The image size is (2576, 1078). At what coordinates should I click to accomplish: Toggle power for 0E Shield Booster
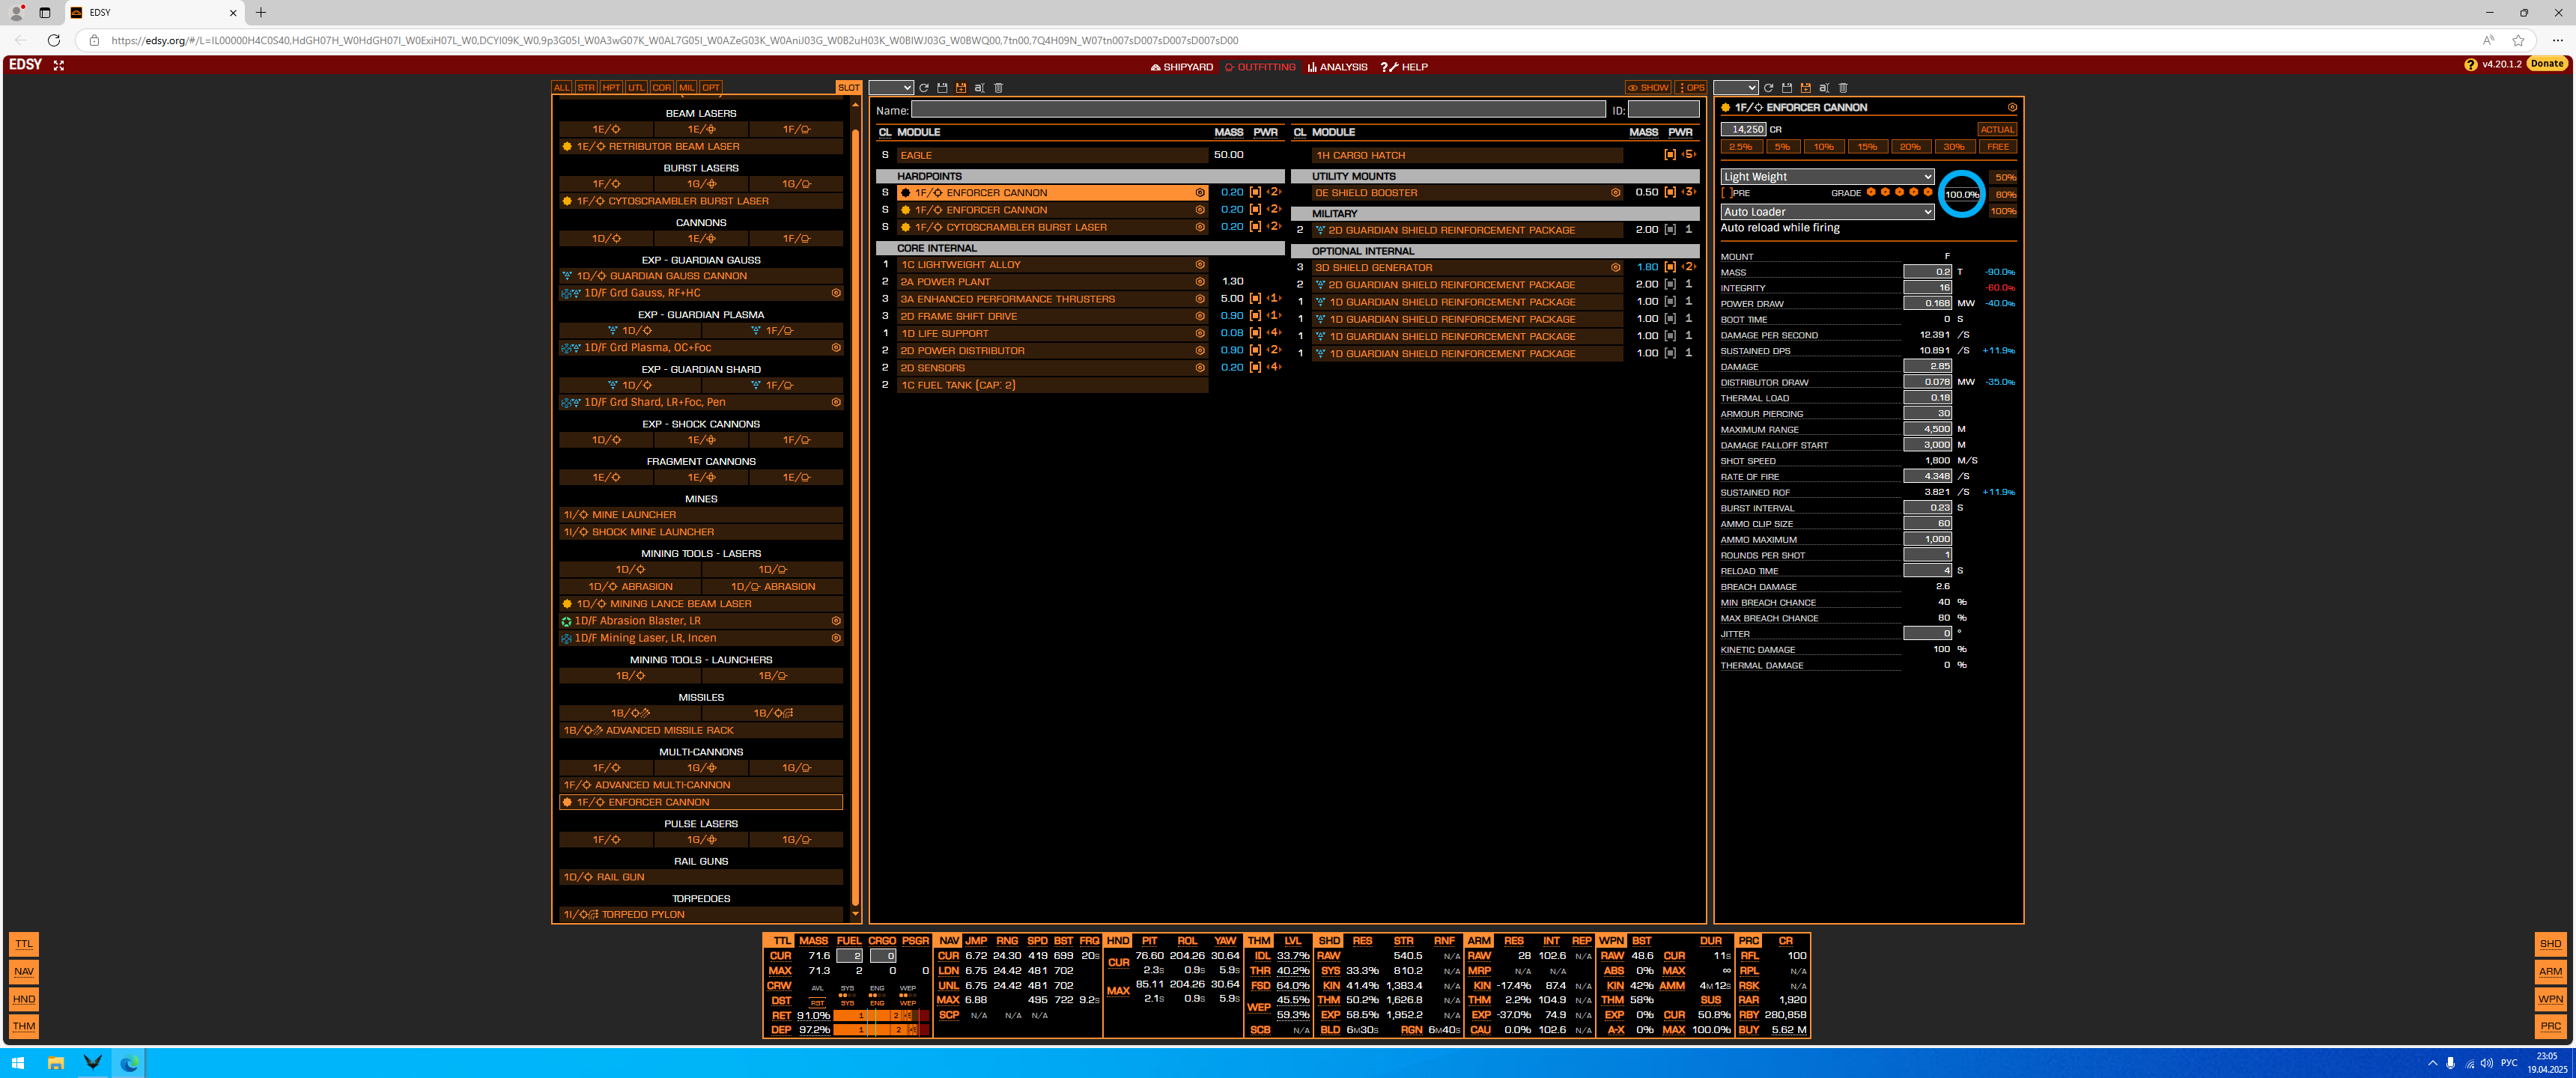[x=1669, y=192]
